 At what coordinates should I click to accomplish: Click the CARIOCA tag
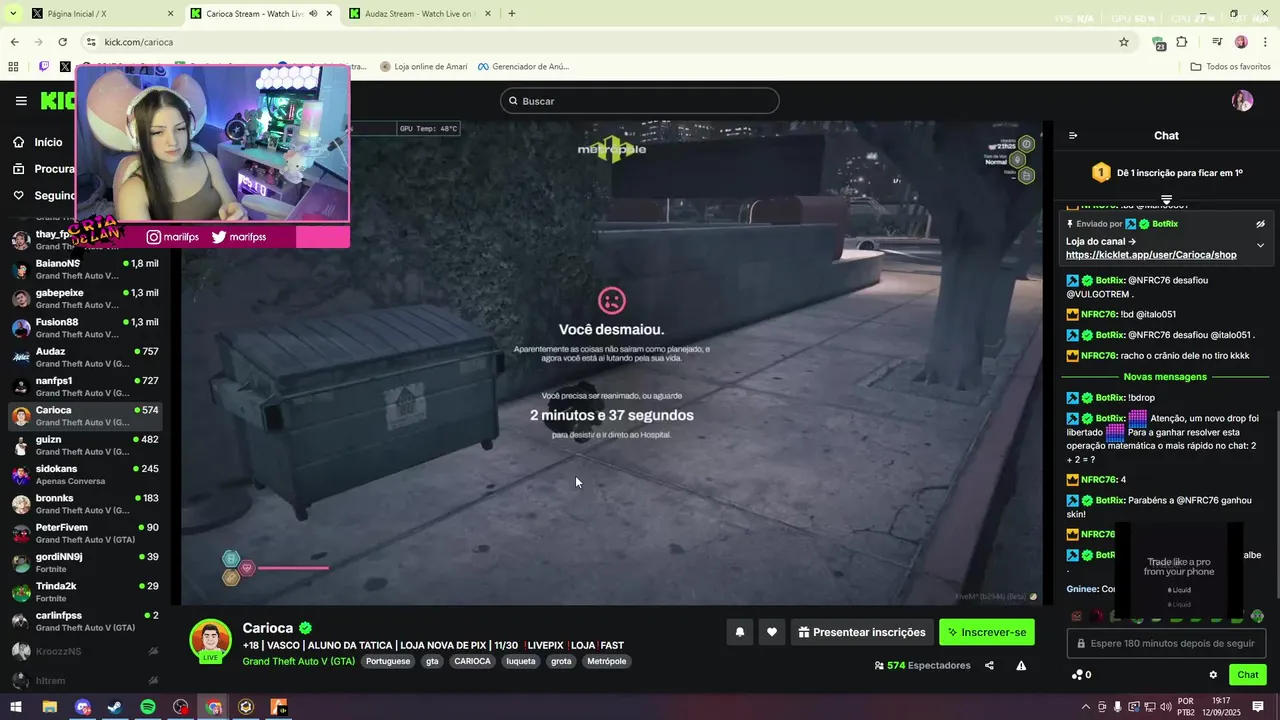(472, 662)
